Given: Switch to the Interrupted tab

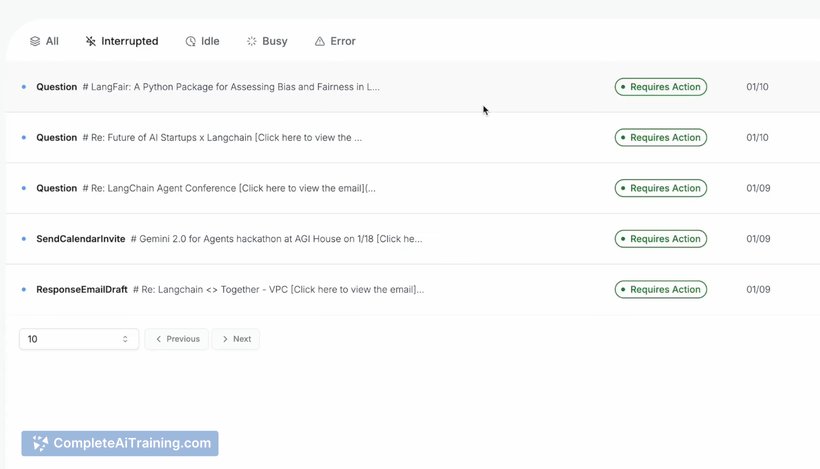Looking at the screenshot, I should (x=122, y=41).
